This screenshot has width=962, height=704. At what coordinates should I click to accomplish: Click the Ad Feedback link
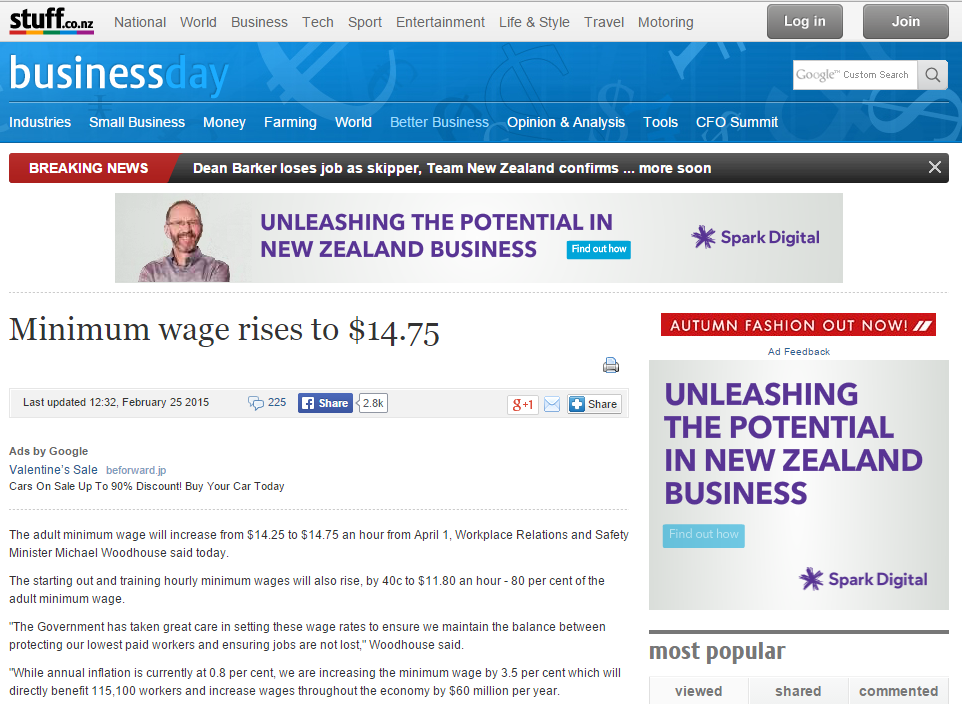click(799, 352)
